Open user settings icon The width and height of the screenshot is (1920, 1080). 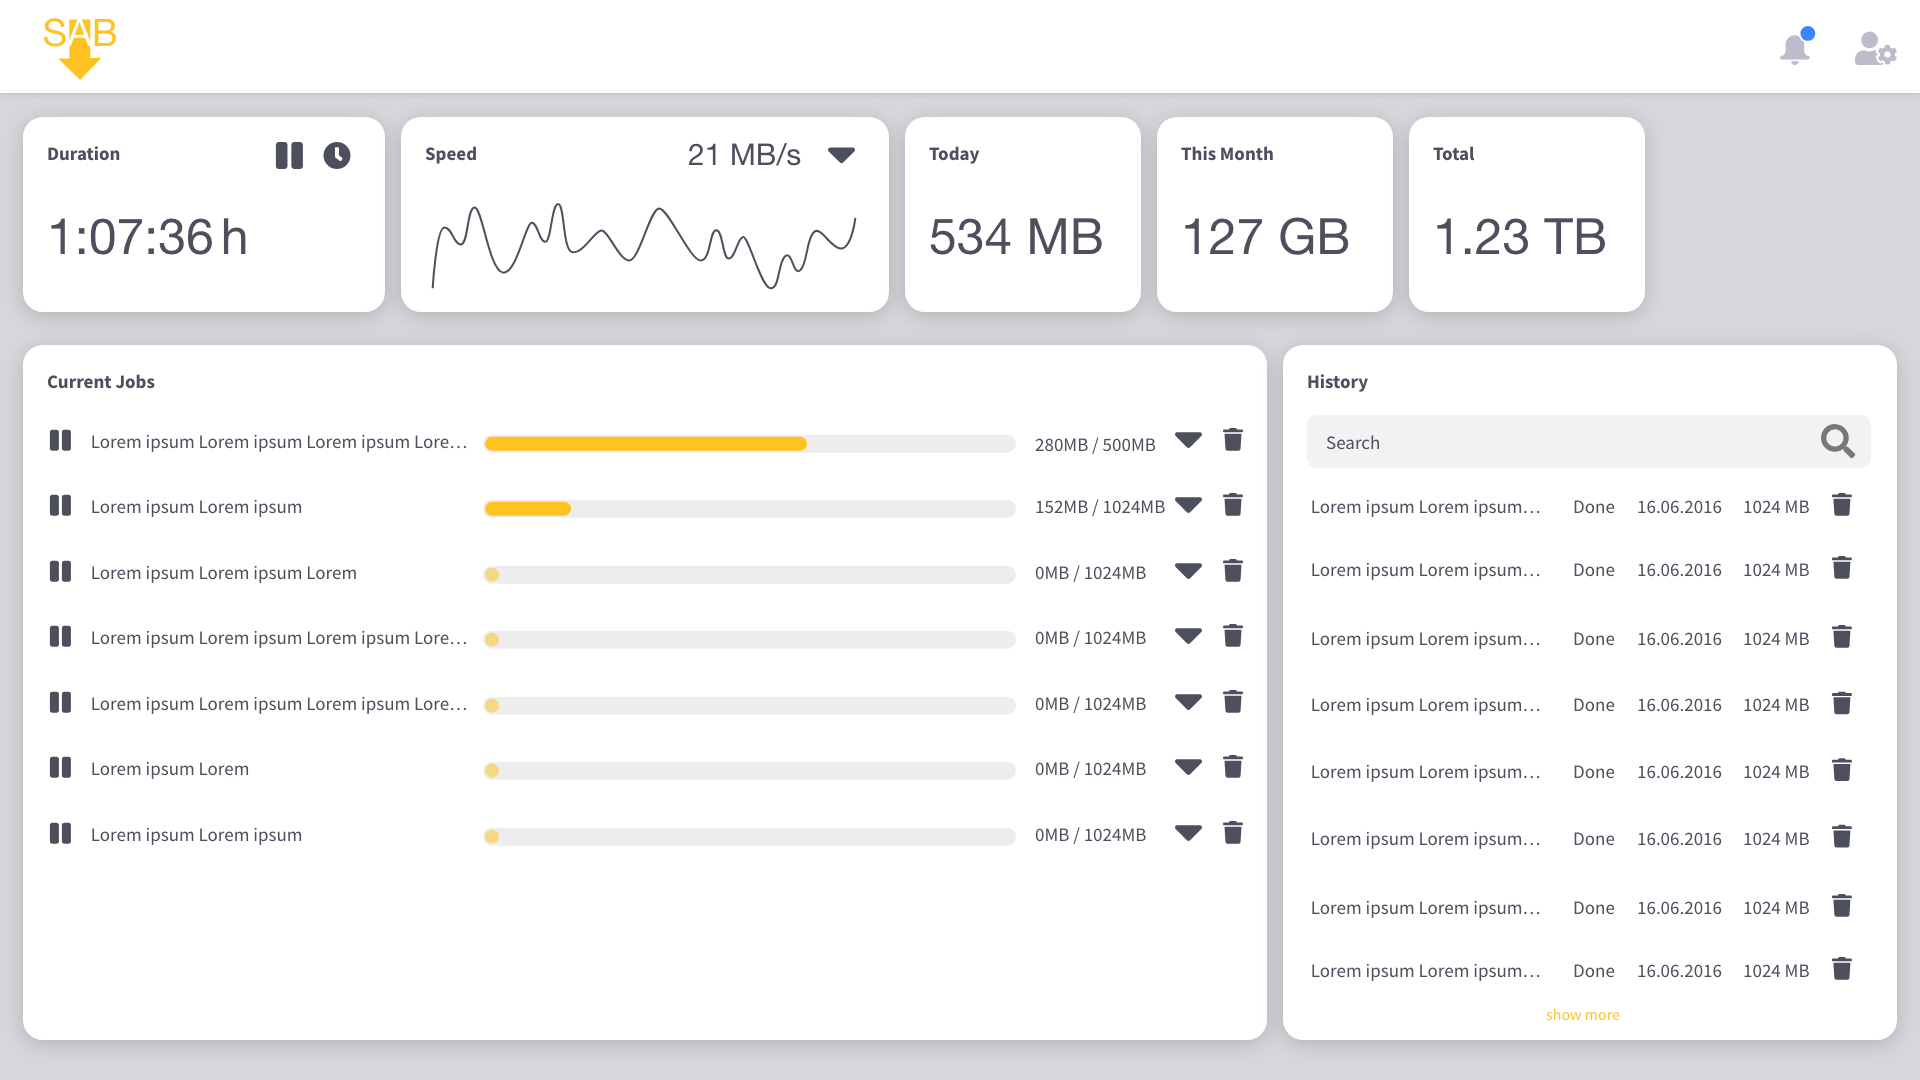pos(1875,49)
